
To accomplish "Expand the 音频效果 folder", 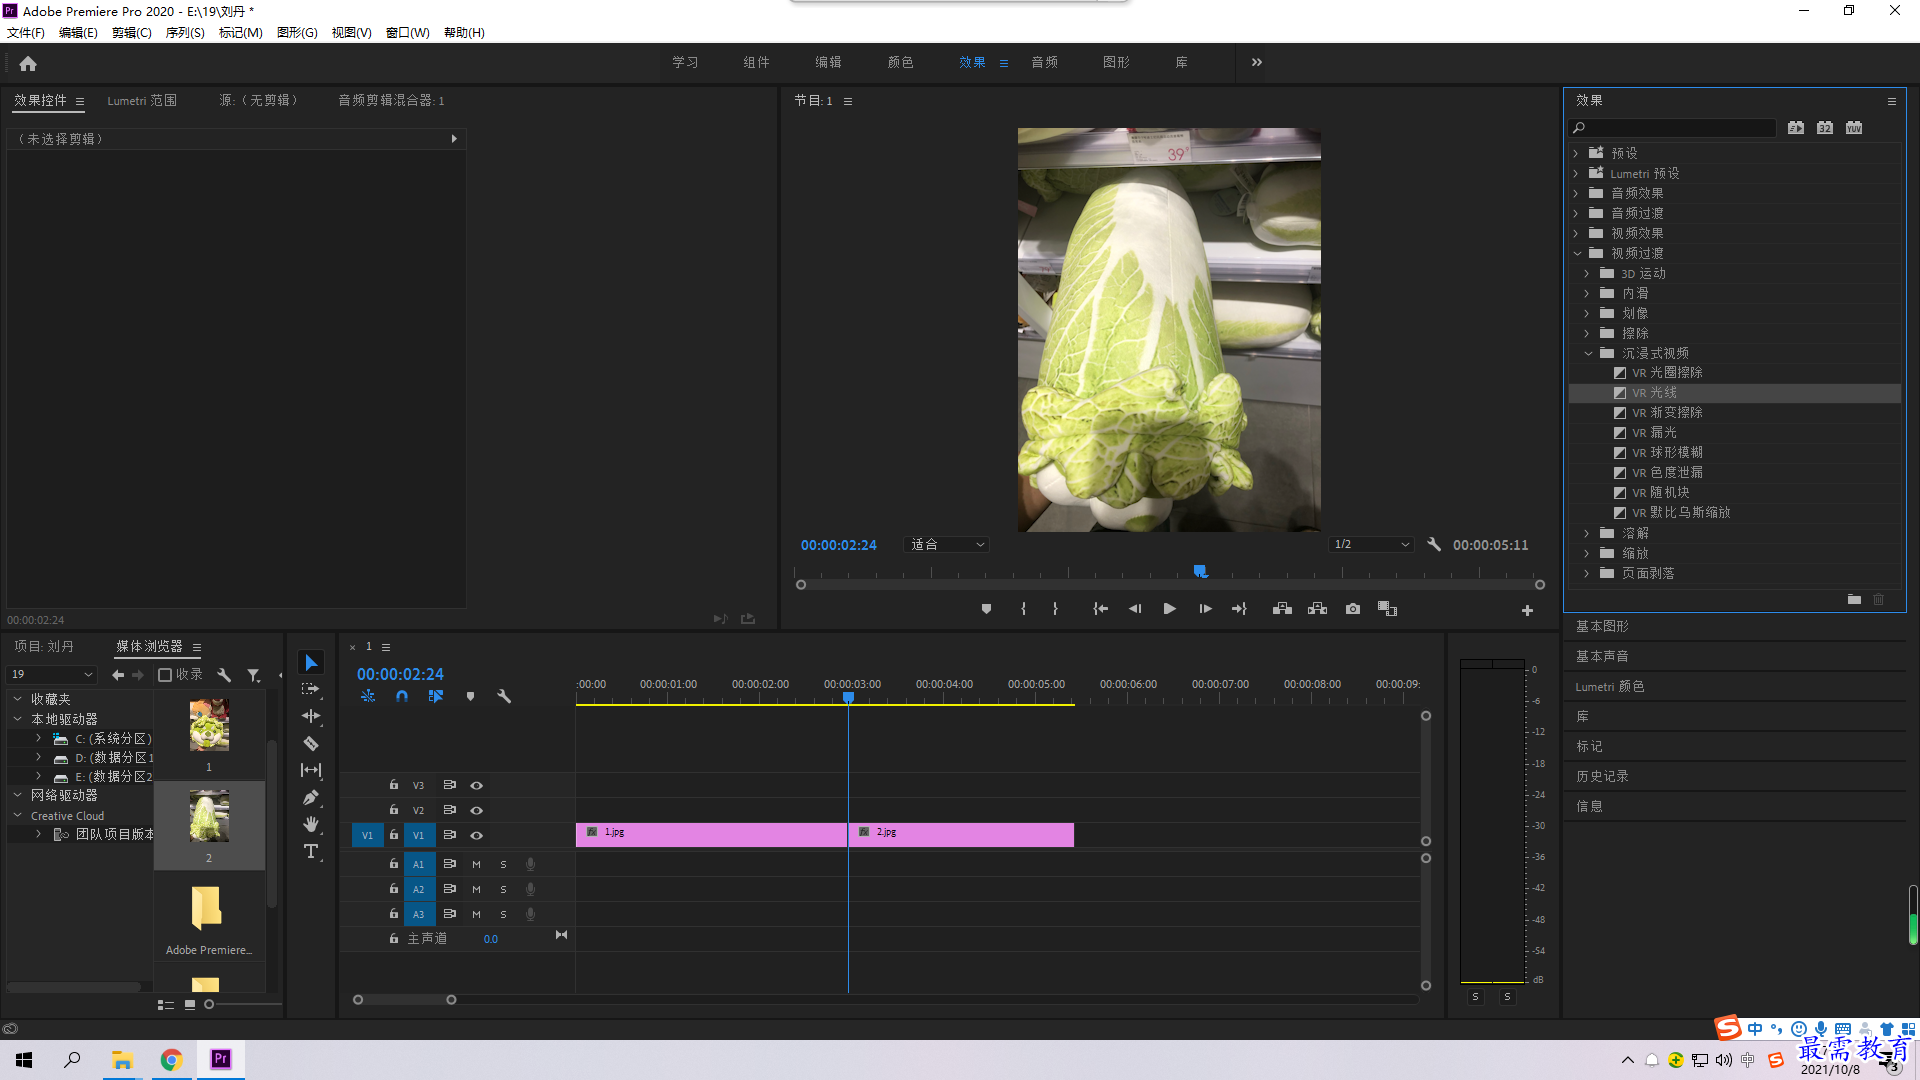I will [x=1576, y=193].
